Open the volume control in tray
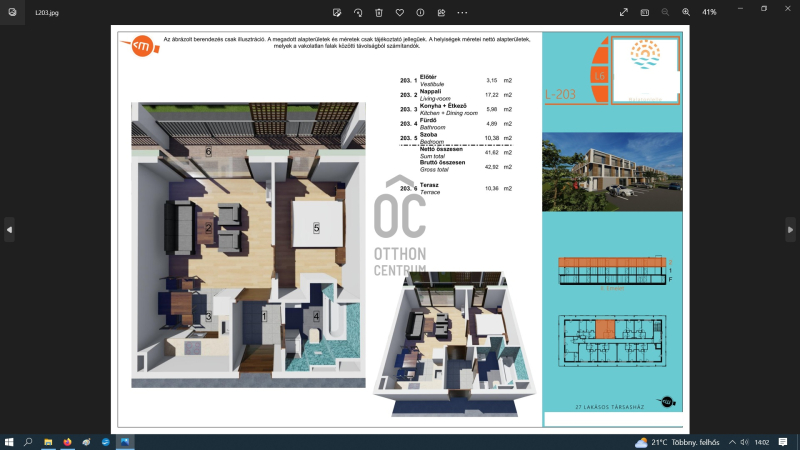Image resolution: width=800 pixels, height=450 pixels. click(745, 441)
